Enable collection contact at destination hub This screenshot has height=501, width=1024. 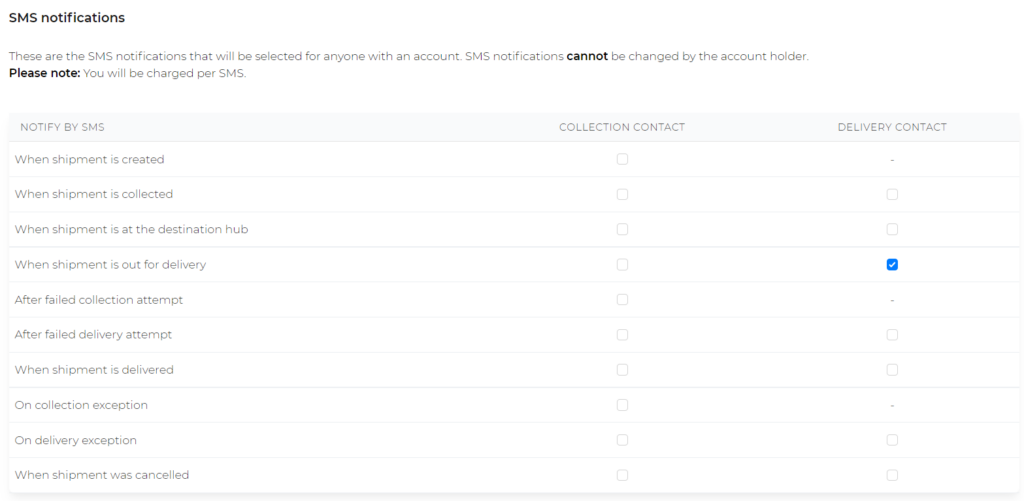622,229
